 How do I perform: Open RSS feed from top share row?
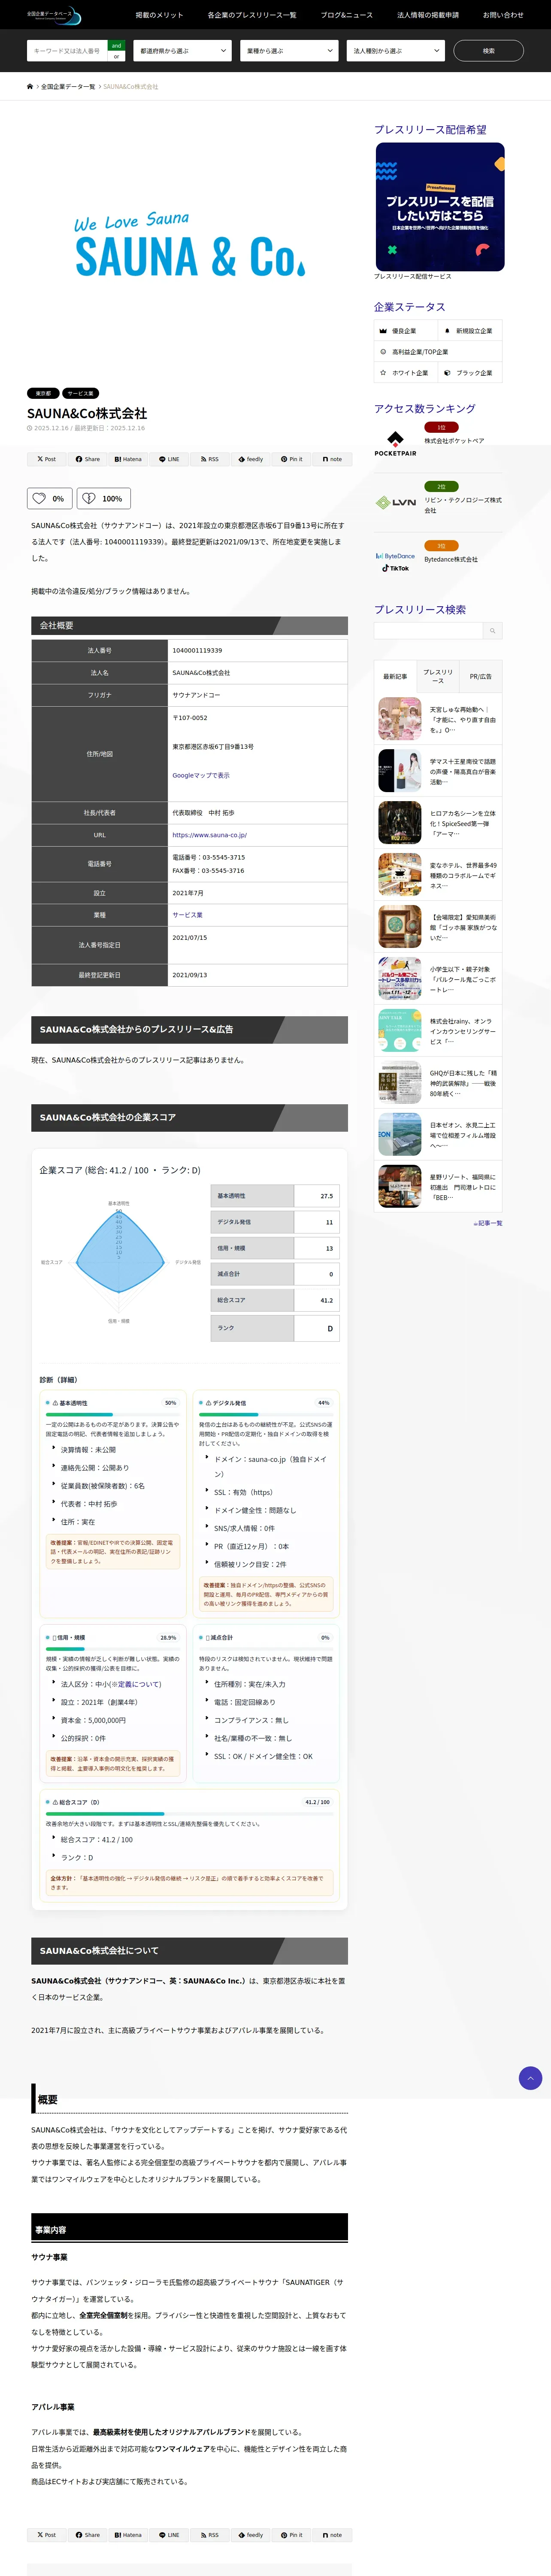tap(209, 459)
